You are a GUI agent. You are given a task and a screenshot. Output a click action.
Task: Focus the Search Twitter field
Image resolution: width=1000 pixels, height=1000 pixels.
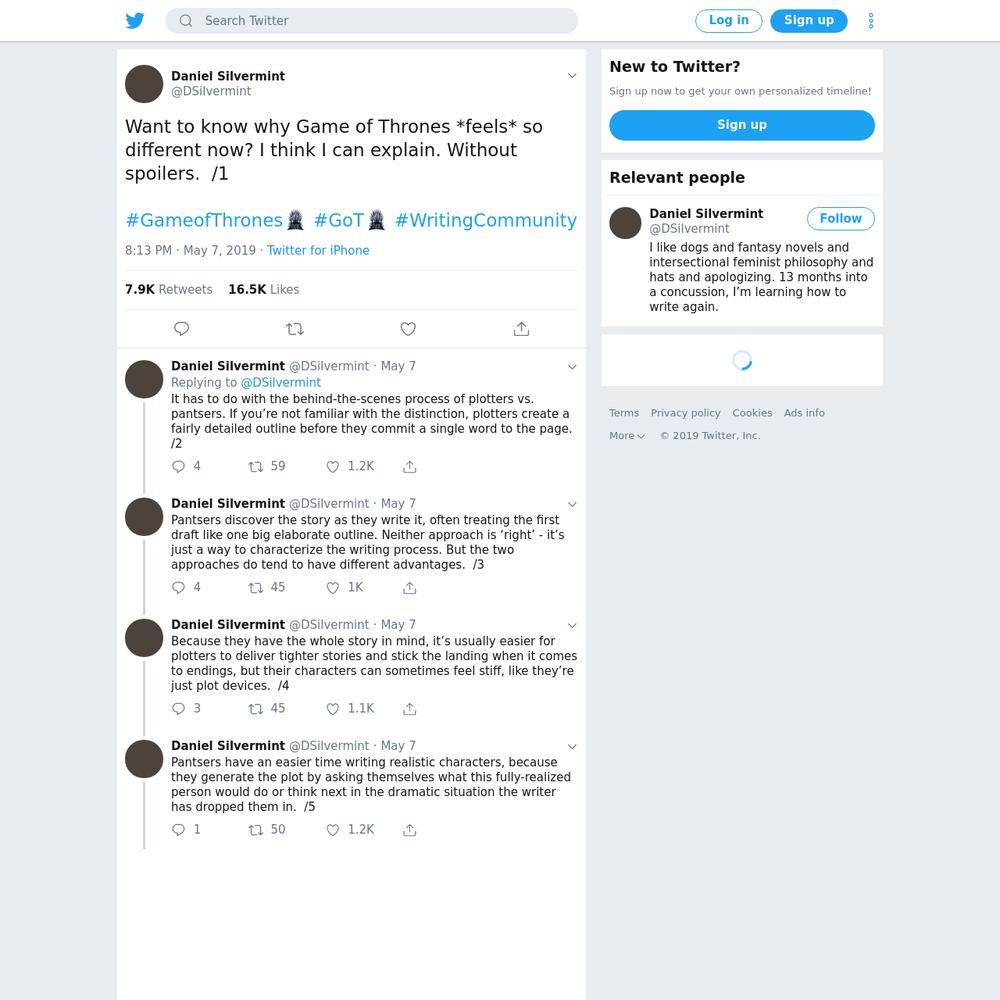[x=371, y=20]
